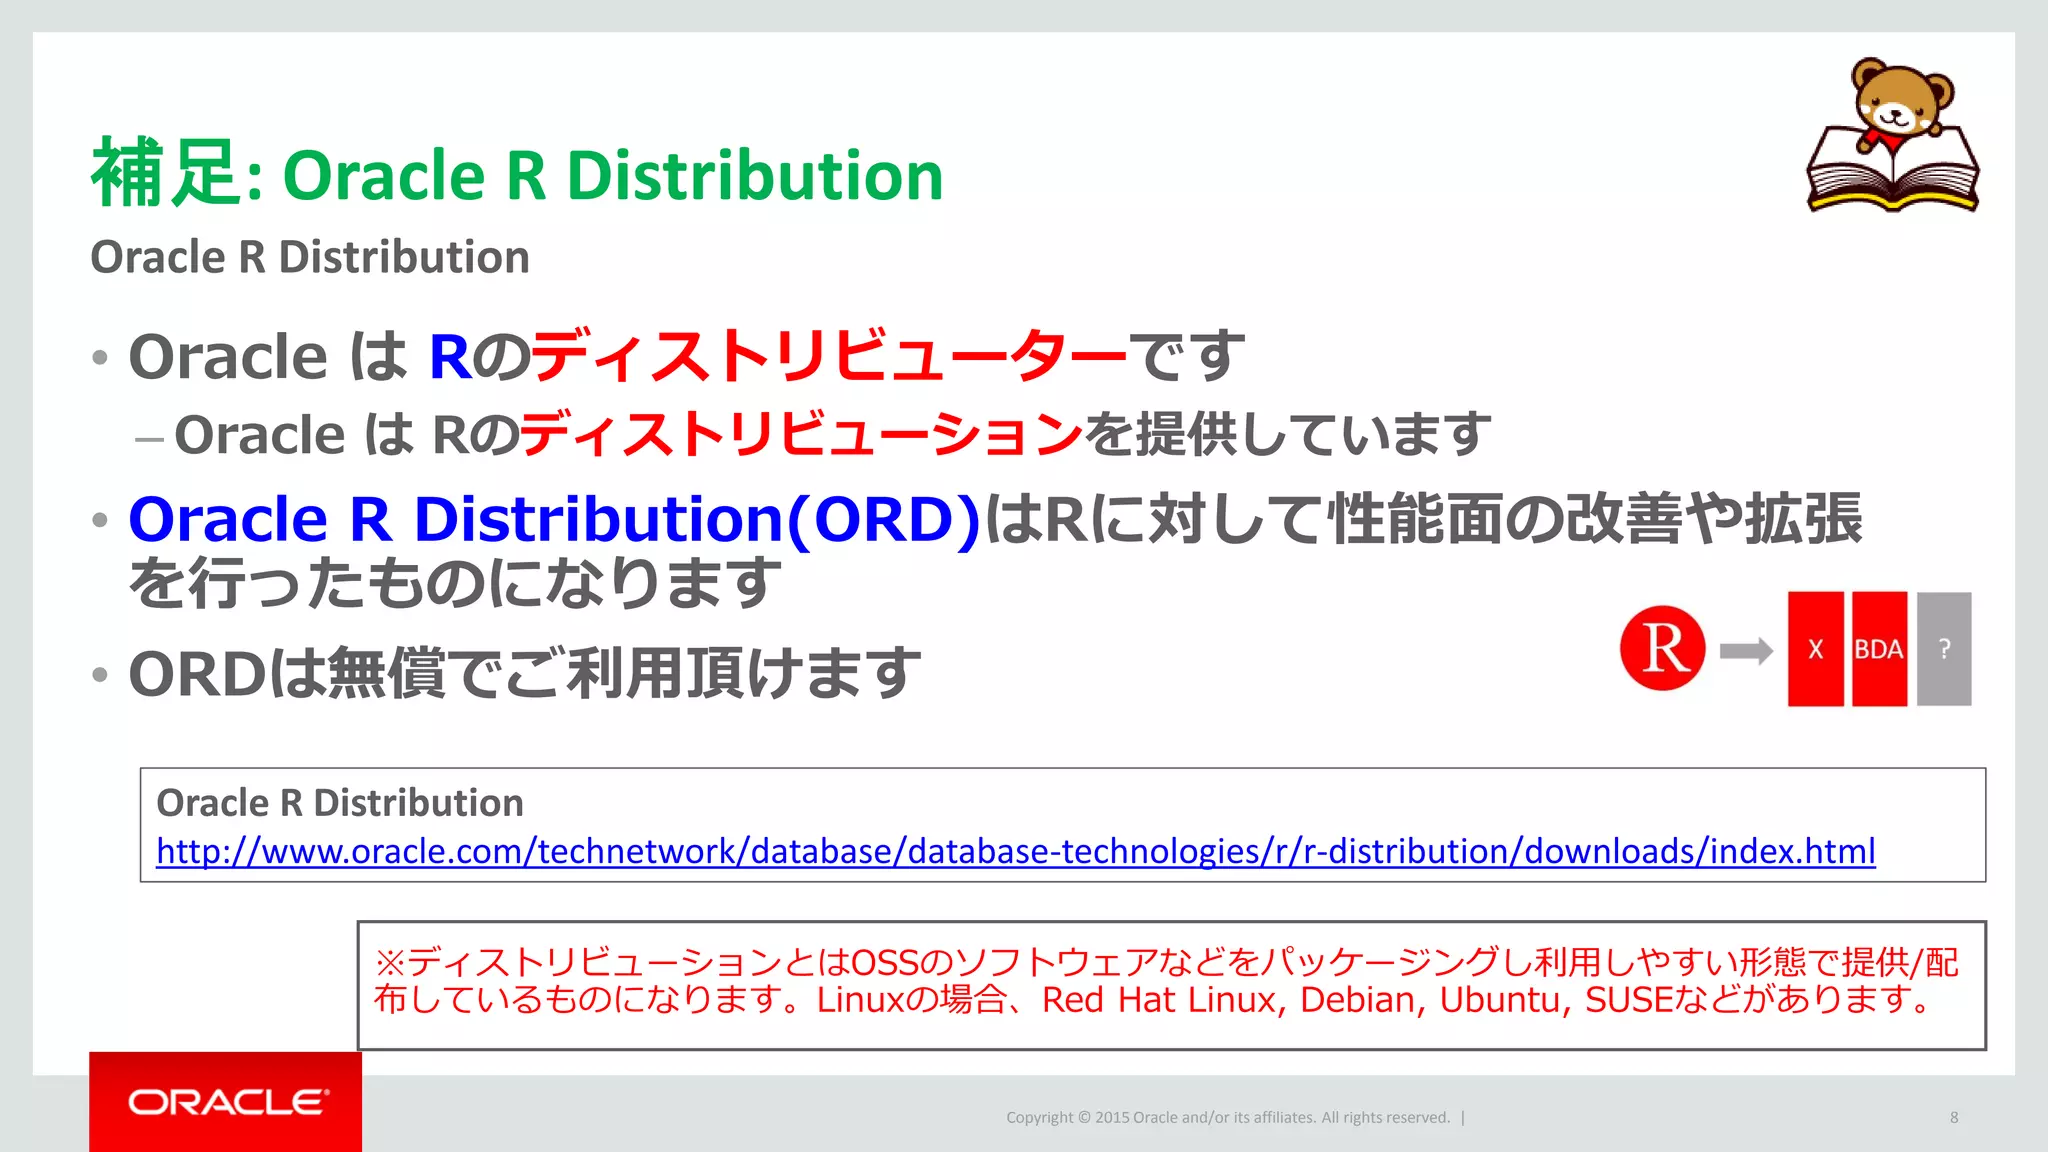Select the red BDA box
2048x1152 pixels.
(x=1879, y=649)
